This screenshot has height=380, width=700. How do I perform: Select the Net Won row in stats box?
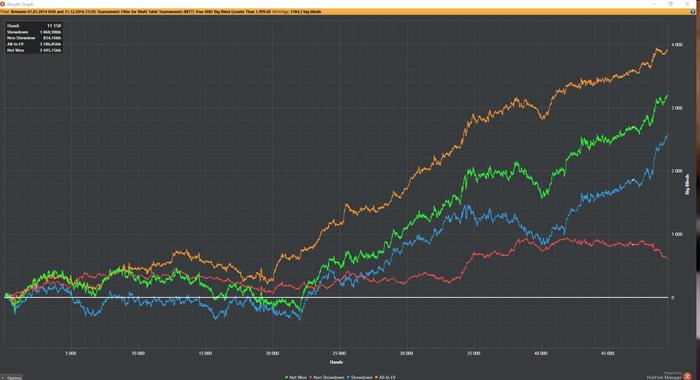click(x=34, y=50)
